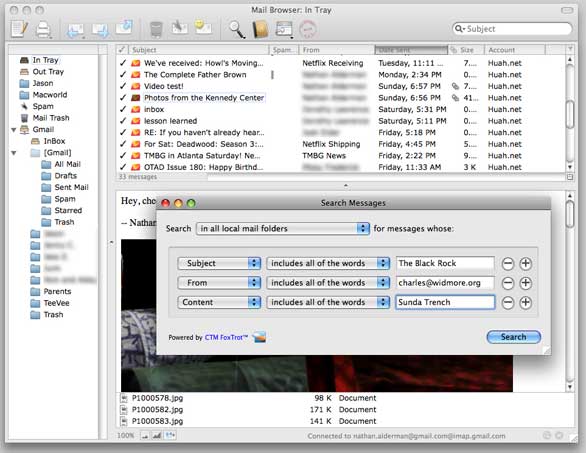This screenshot has width=586, height=453.
Task: Remove the Subject search criterion with minus button
Action: pos(508,264)
